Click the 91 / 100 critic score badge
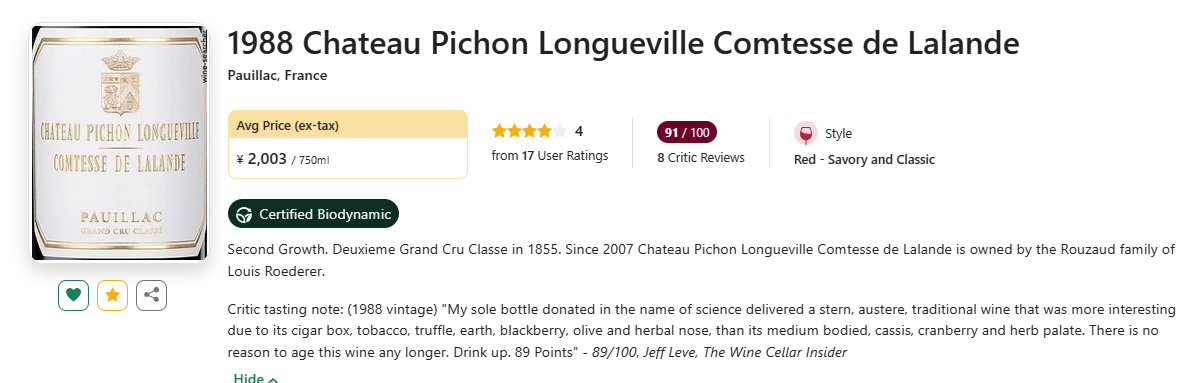The image size is (1194, 383). [x=687, y=132]
